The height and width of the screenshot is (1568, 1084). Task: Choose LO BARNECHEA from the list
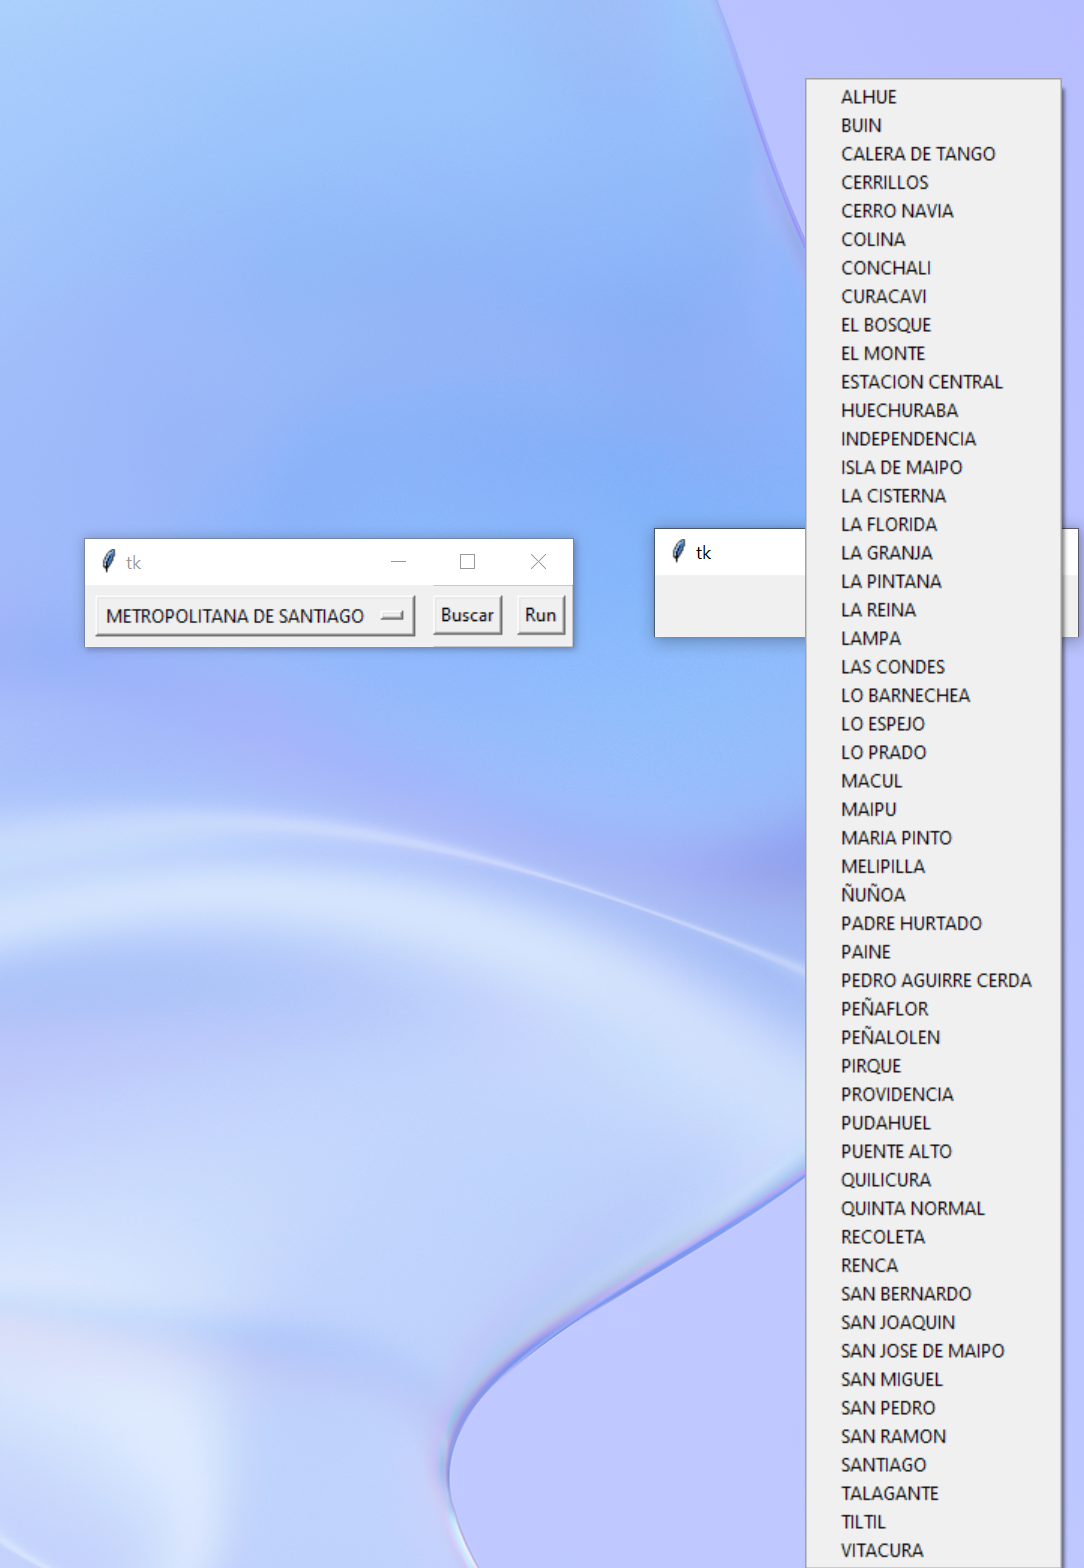click(933, 695)
